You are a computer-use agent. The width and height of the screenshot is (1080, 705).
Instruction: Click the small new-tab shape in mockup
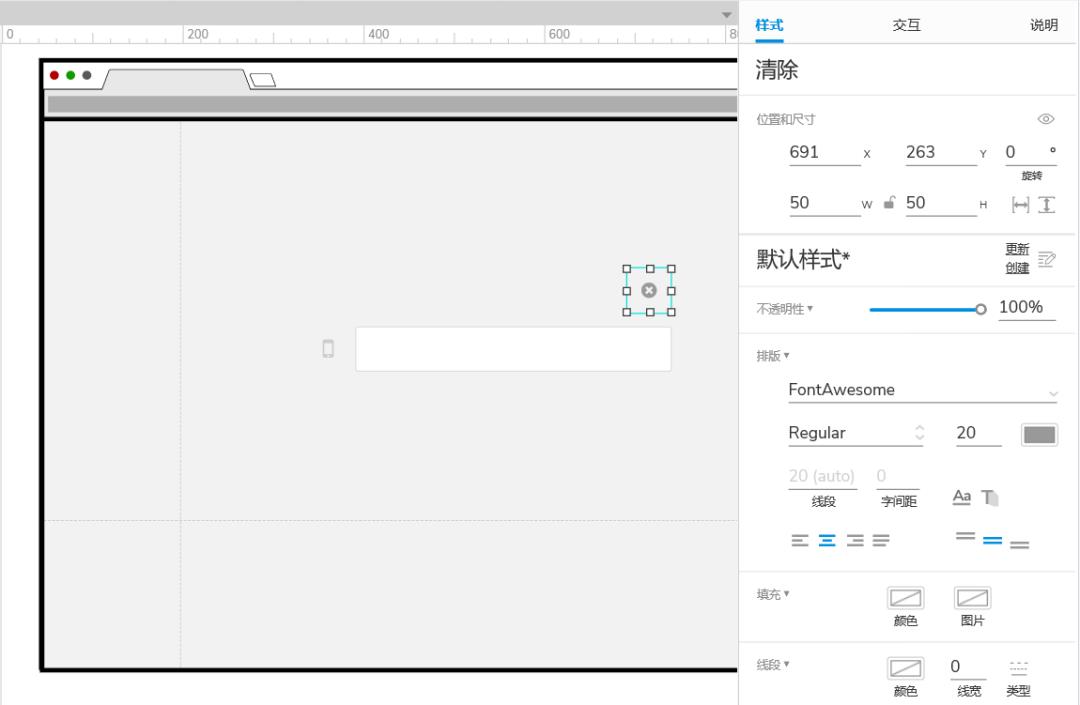262,80
